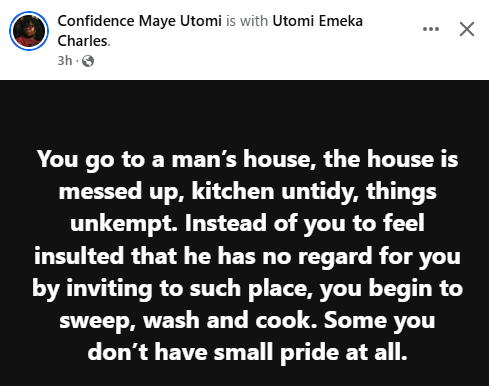Viewport: 489px width, 386px height.
Task: Click the line 'by inviting to such place'
Action: (x=173, y=288)
